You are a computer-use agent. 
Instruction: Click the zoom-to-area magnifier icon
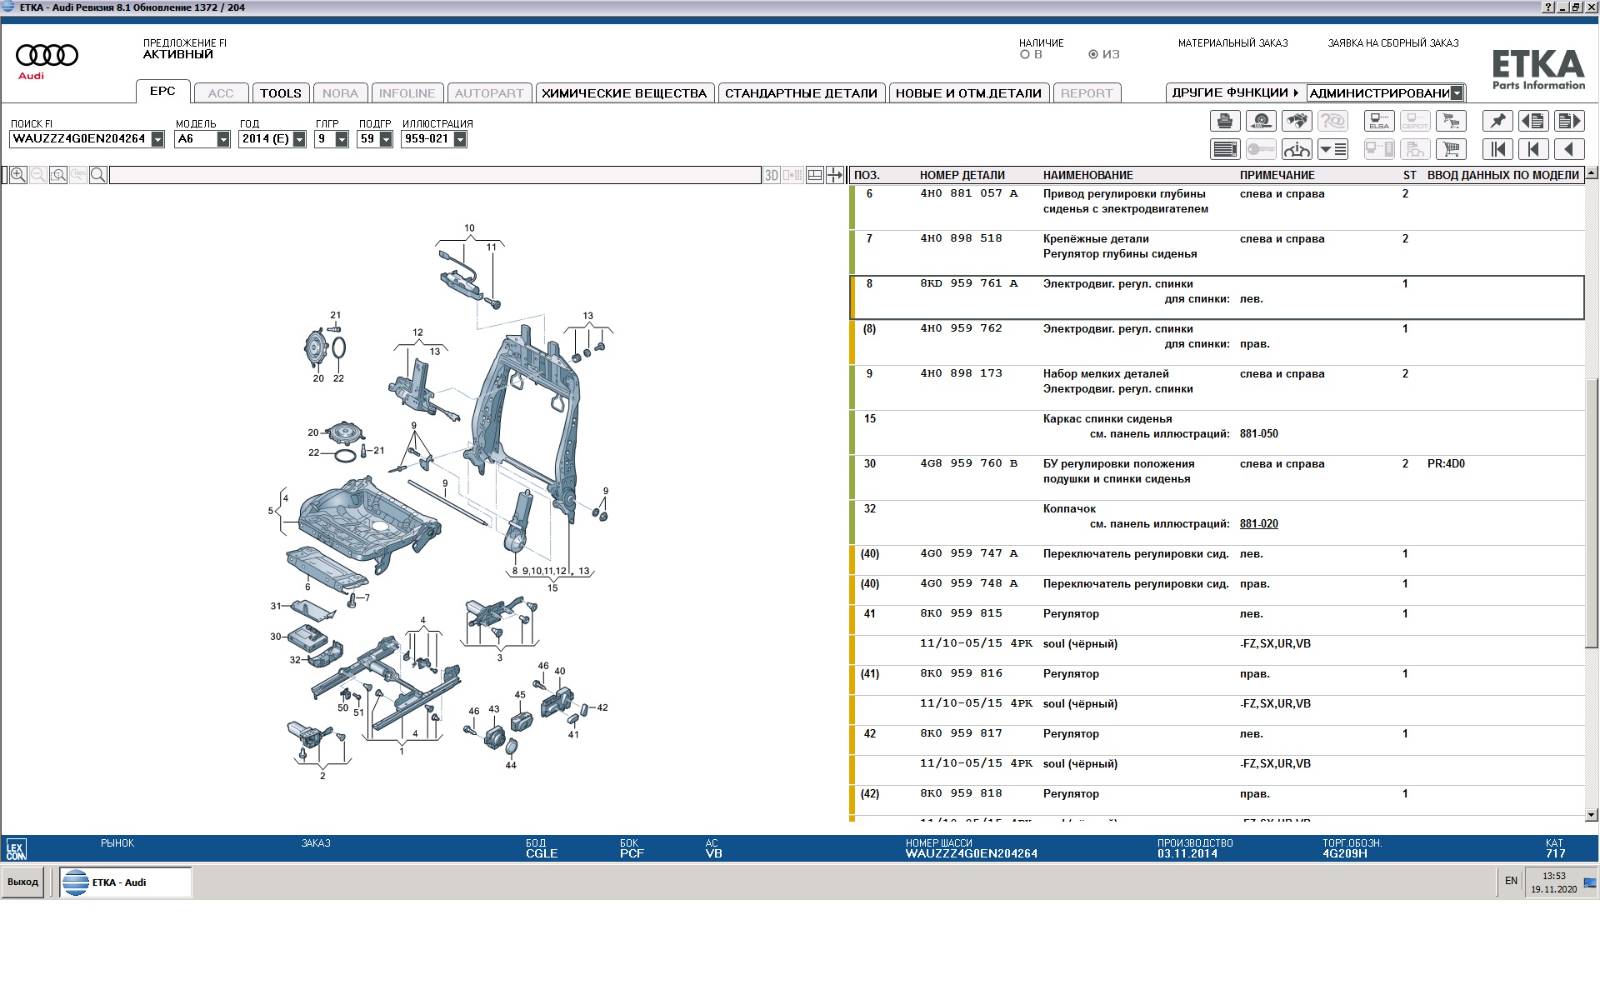(58, 175)
